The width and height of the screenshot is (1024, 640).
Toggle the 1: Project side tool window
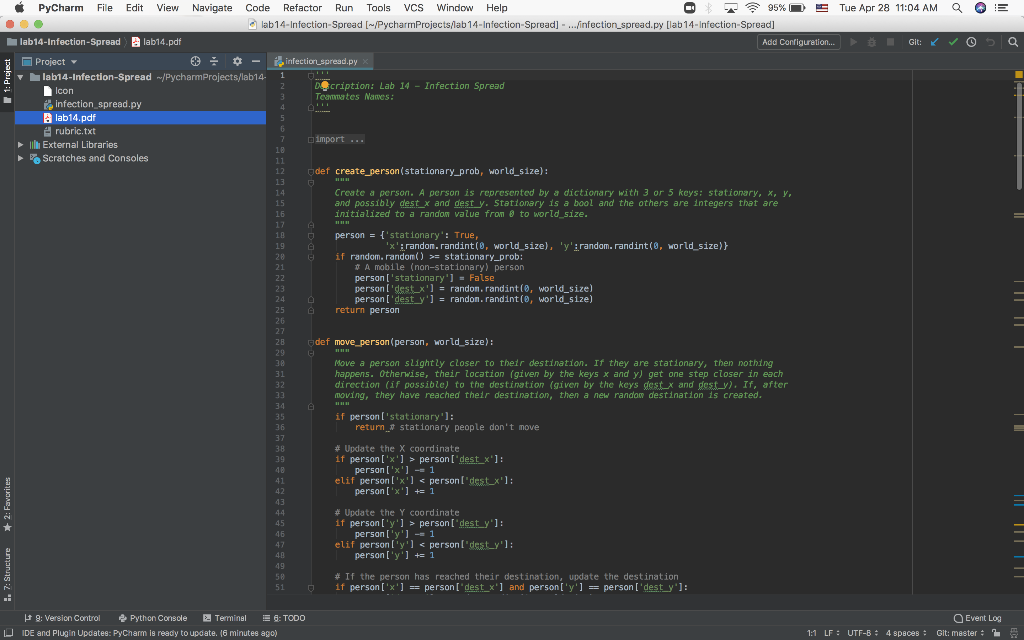[7, 78]
